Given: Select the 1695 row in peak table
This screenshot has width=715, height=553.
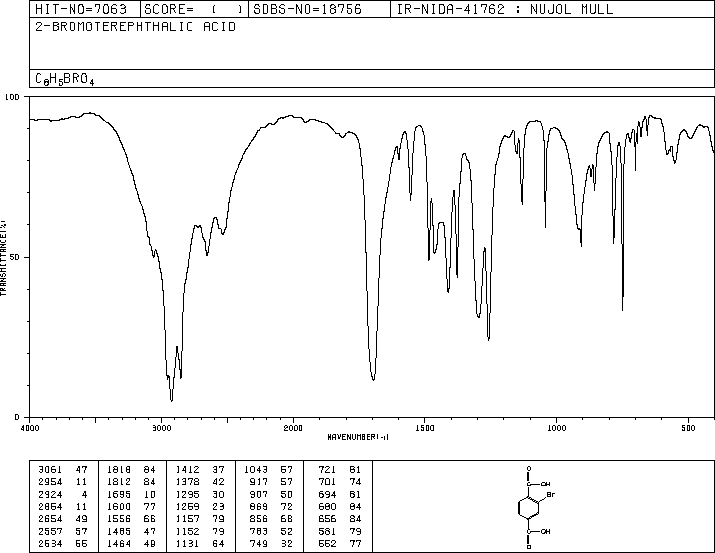Looking at the screenshot, I should tap(132, 495).
